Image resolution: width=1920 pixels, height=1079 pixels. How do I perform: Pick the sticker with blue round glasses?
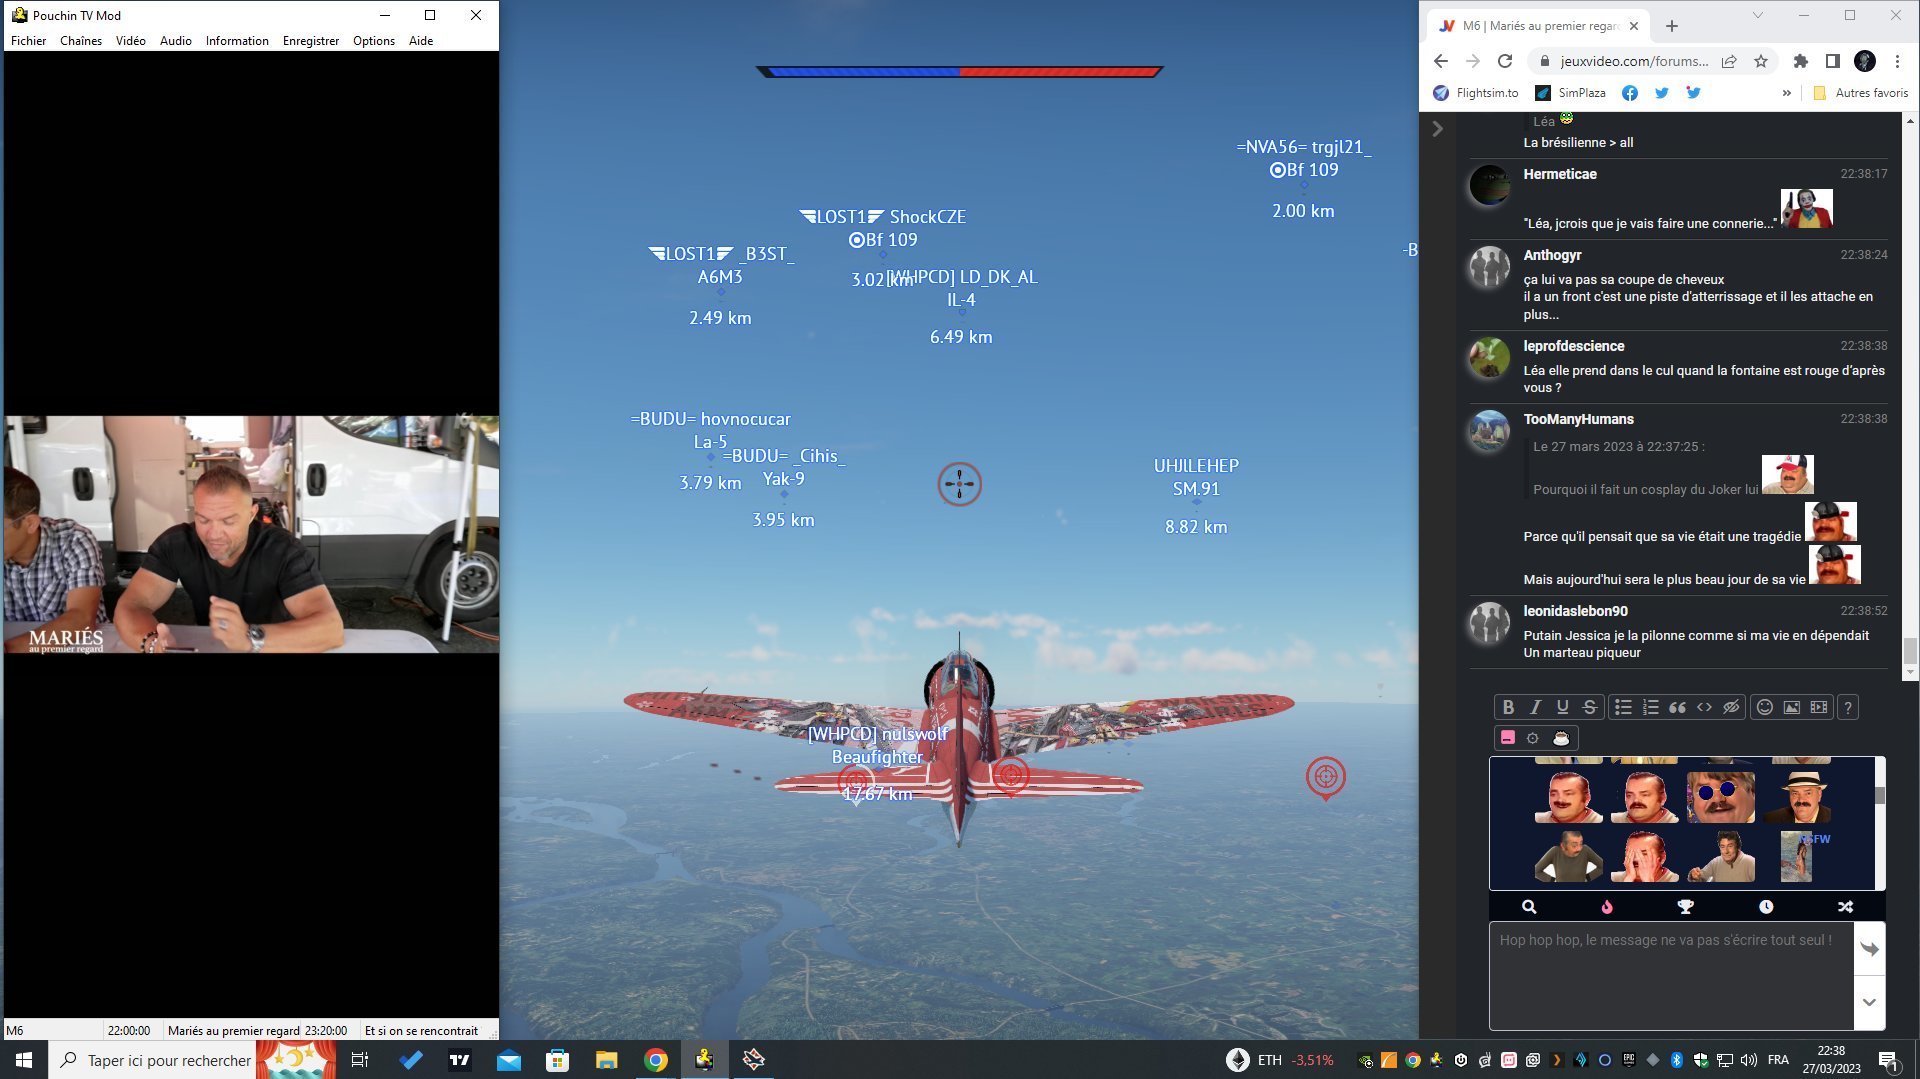point(1721,797)
